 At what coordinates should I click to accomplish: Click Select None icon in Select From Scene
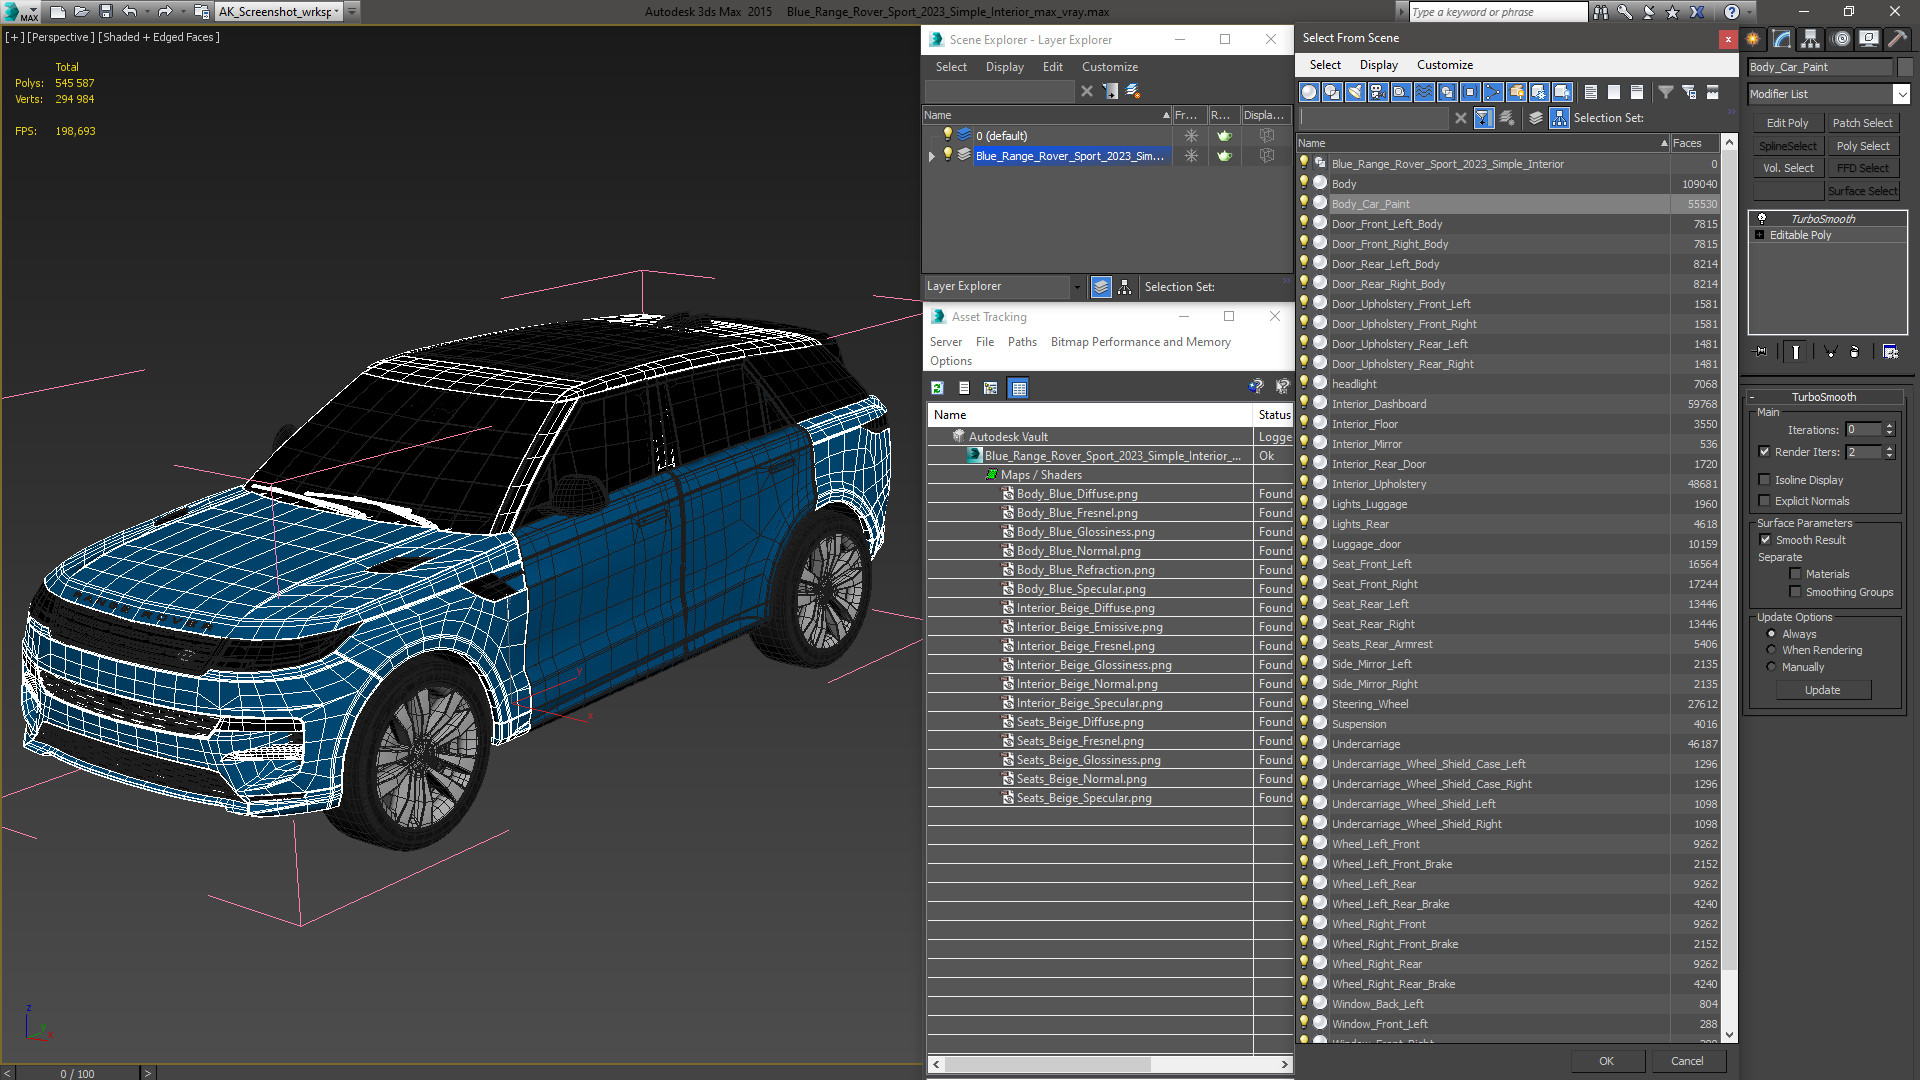(1614, 92)
